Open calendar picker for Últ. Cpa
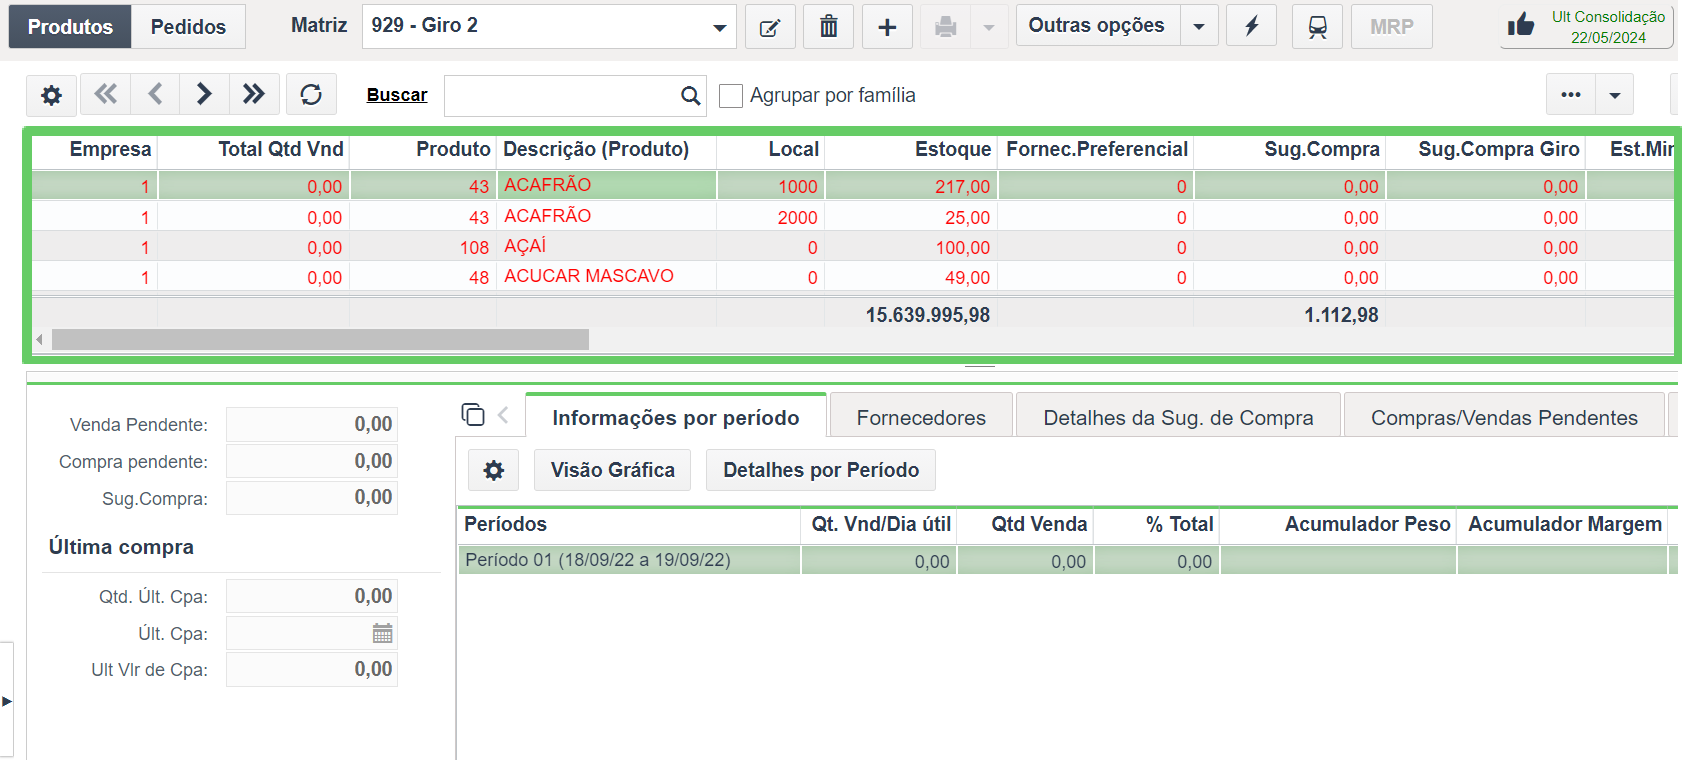 pyautogui.click(x=382, y=633)
